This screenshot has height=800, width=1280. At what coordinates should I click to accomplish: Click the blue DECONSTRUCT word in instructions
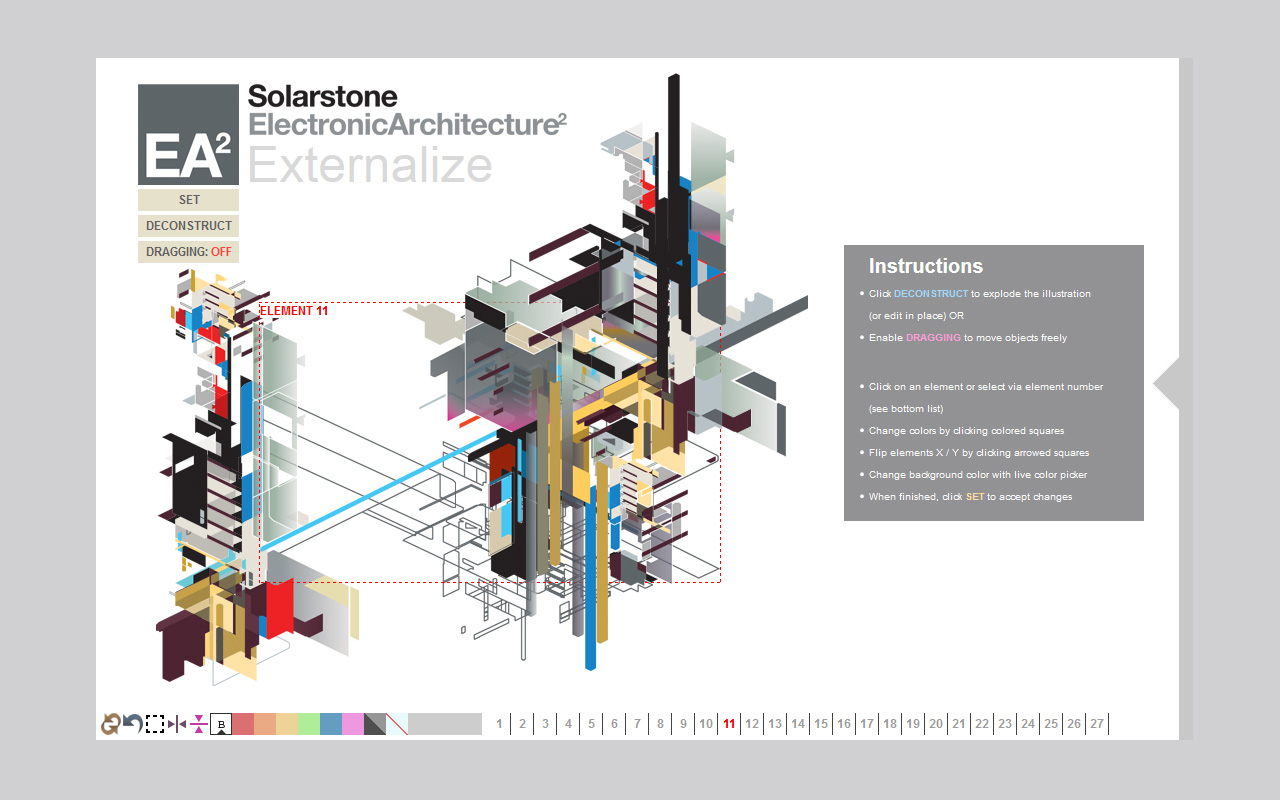[931, 294]
